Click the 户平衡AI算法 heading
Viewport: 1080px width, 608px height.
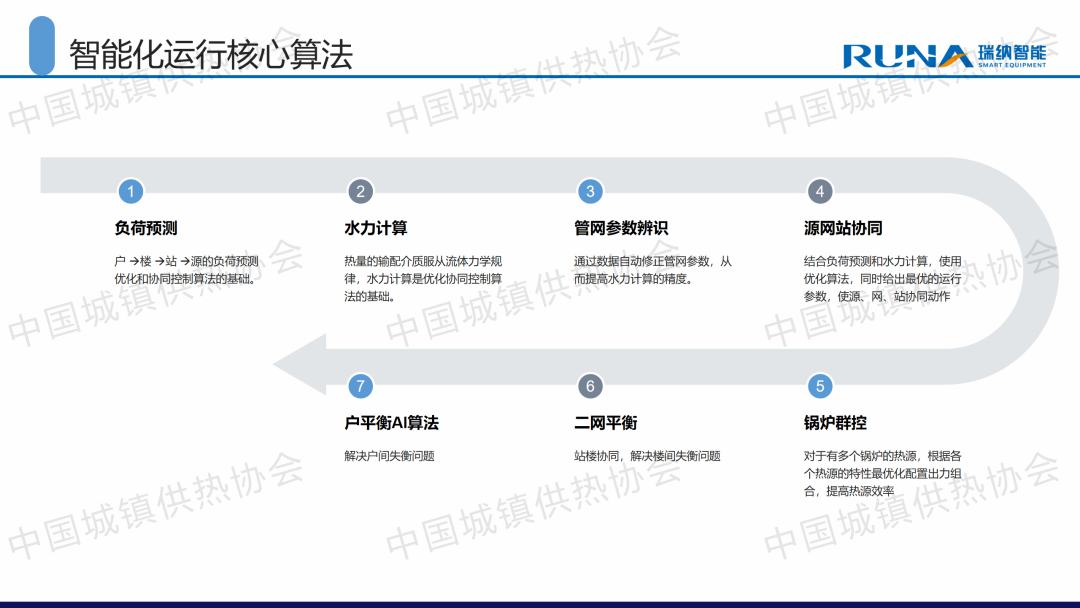click(391, 423)
